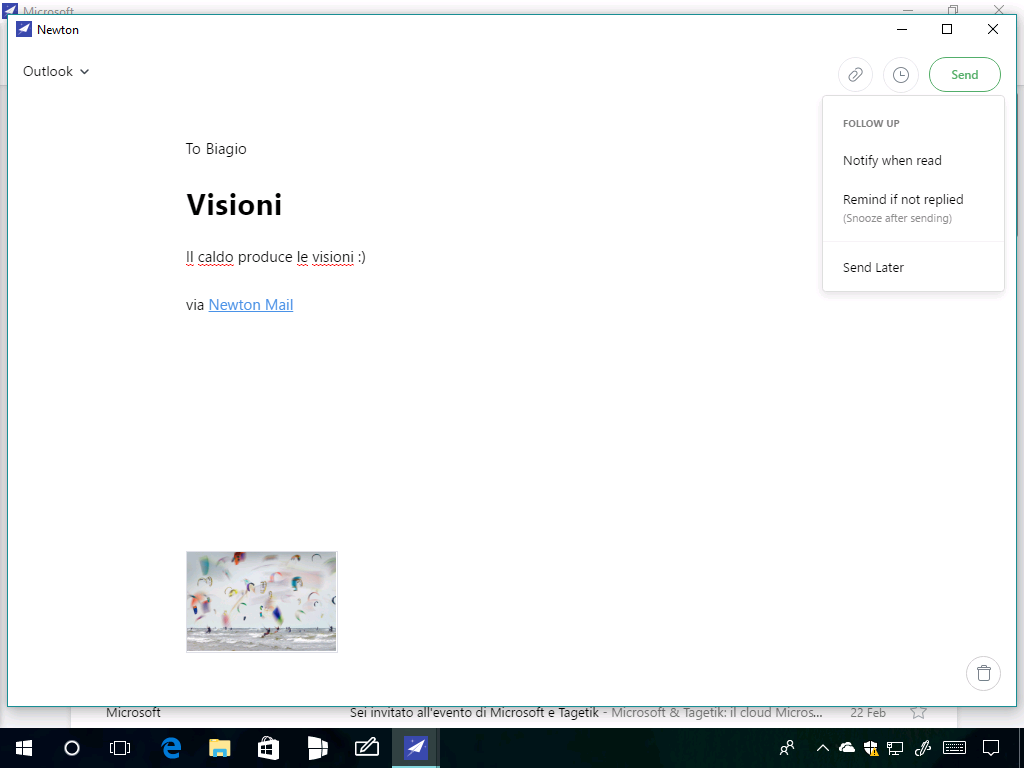Click the OneDrive cloud tray icon
Screen dimensions: 1024x768
[x=847, y=748]
